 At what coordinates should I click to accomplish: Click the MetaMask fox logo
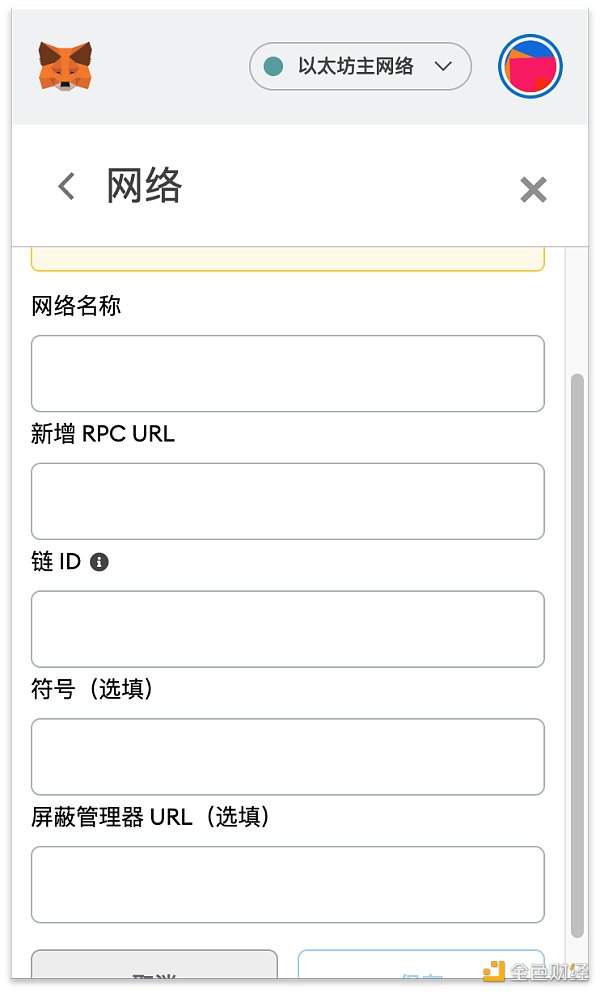coord(65,66)
